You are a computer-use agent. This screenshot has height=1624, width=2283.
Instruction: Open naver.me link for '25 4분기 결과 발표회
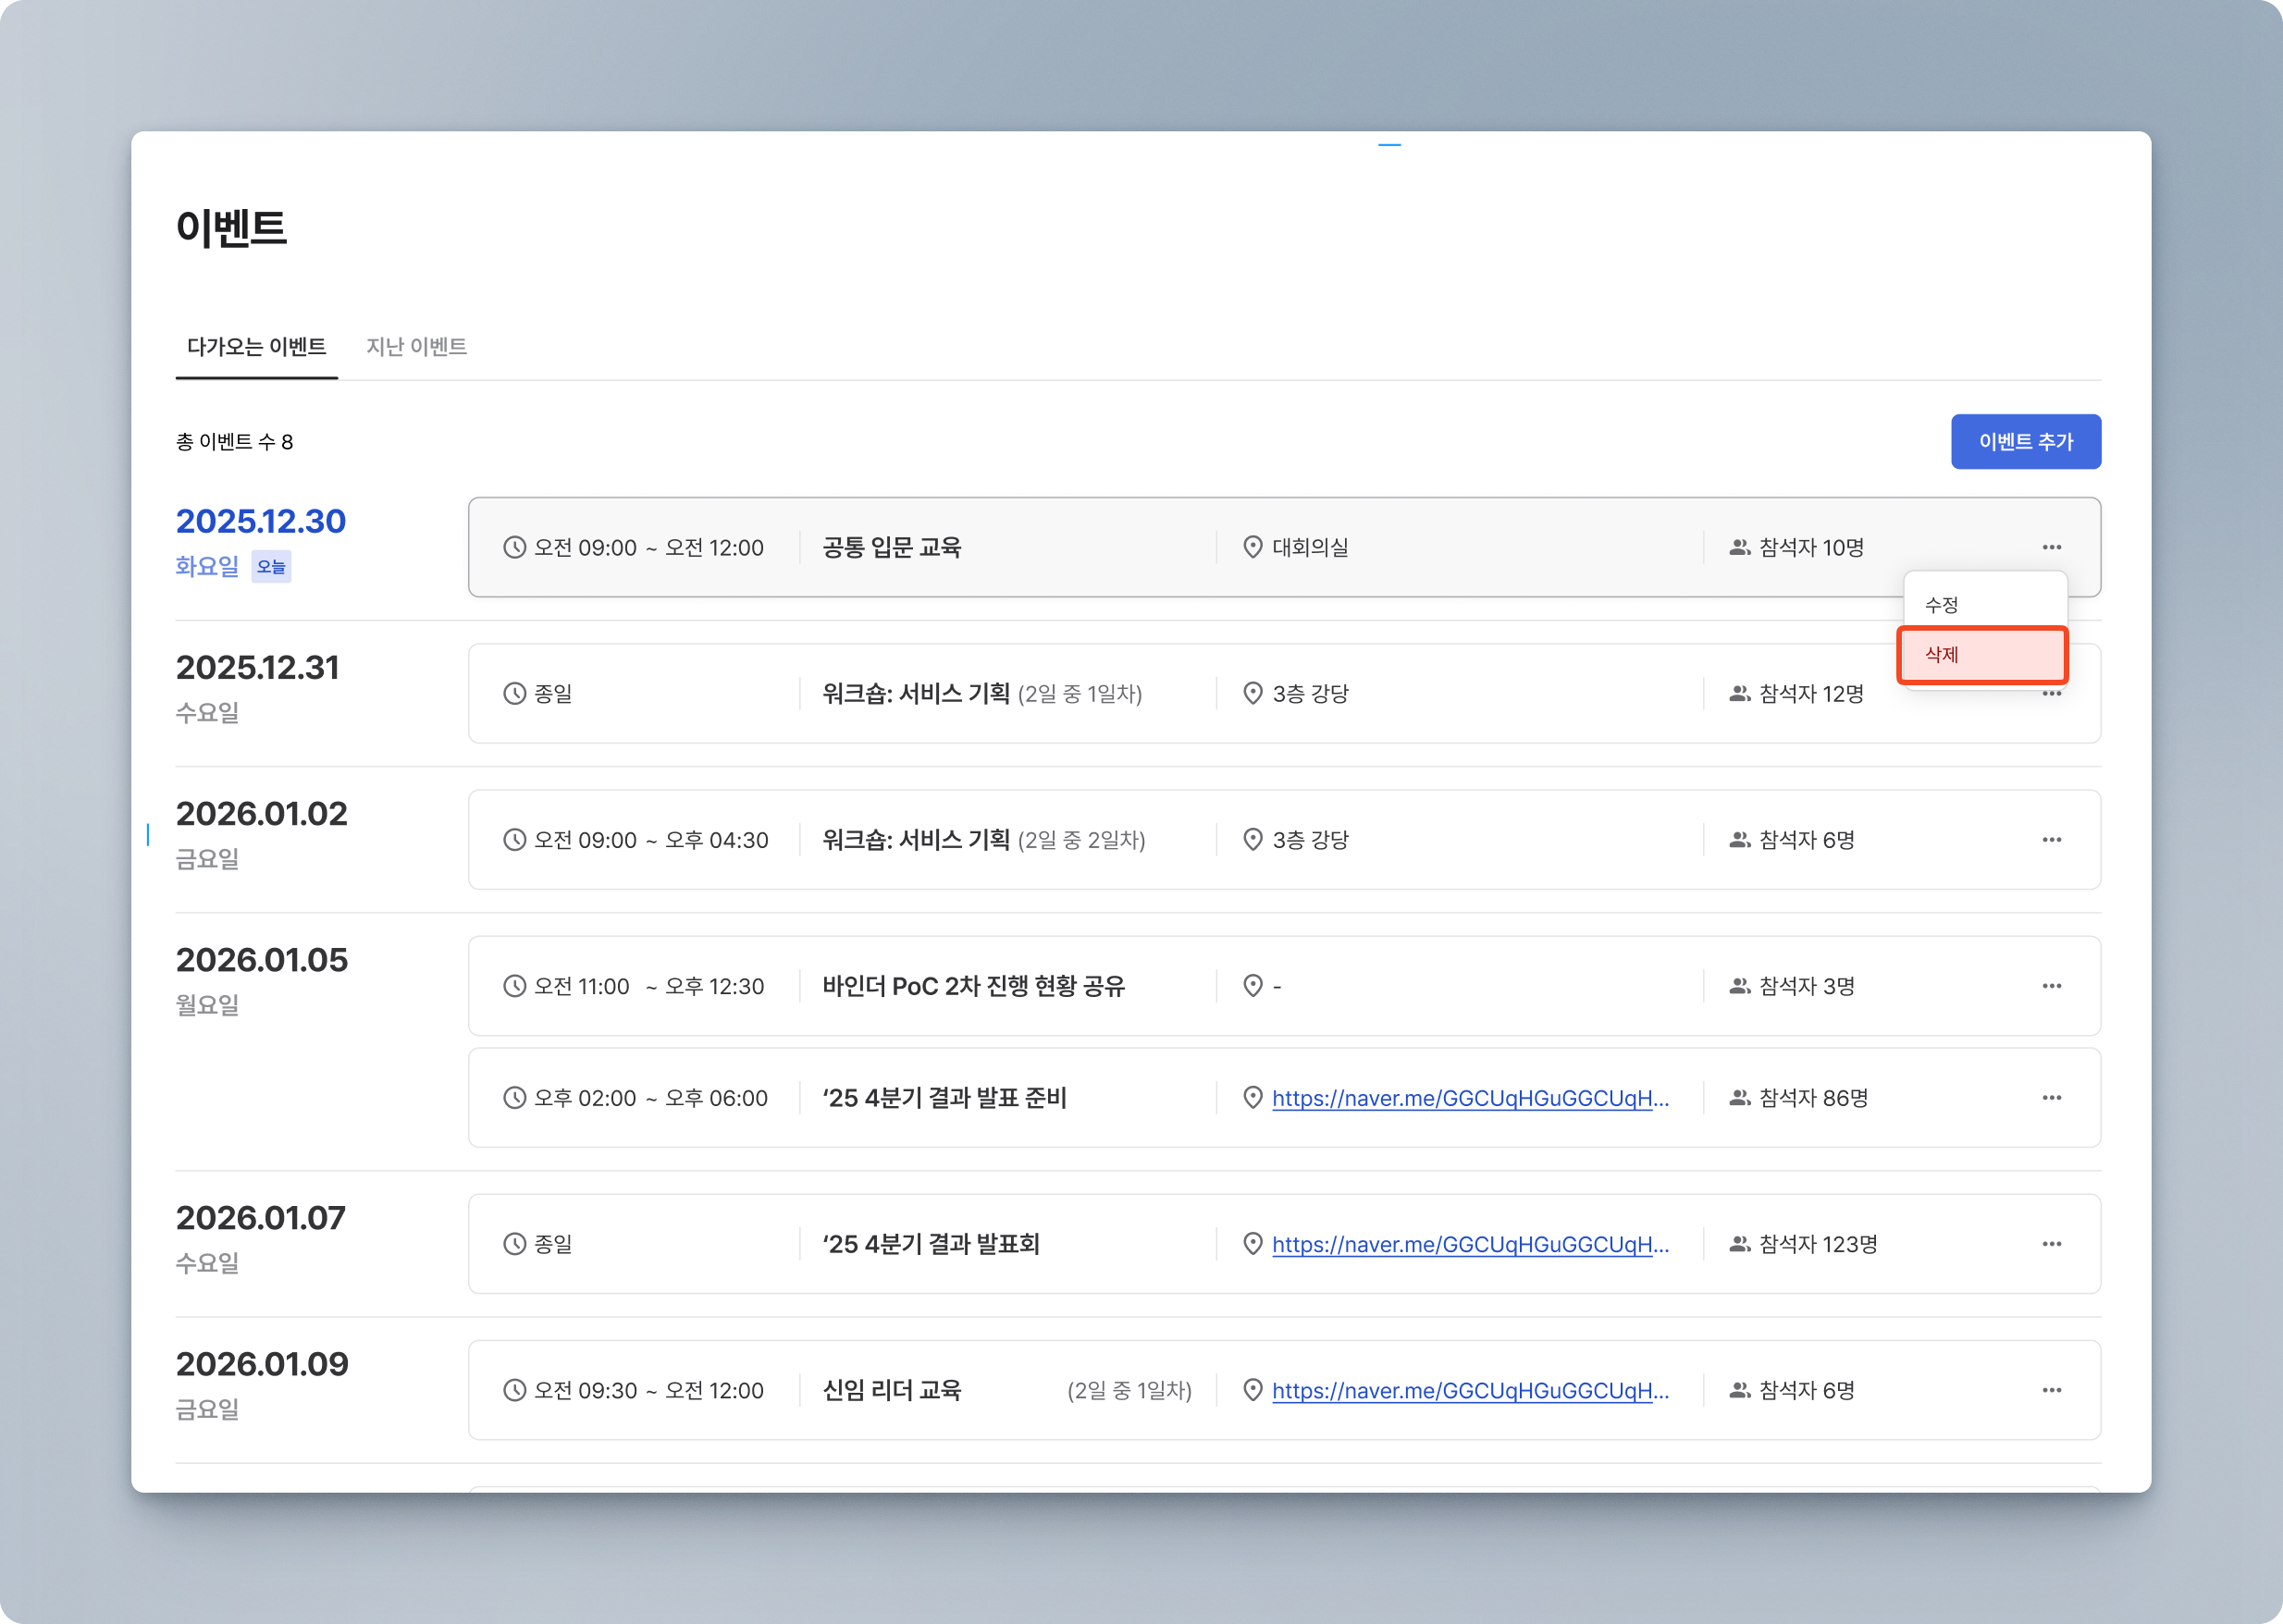point(1469,1244)
